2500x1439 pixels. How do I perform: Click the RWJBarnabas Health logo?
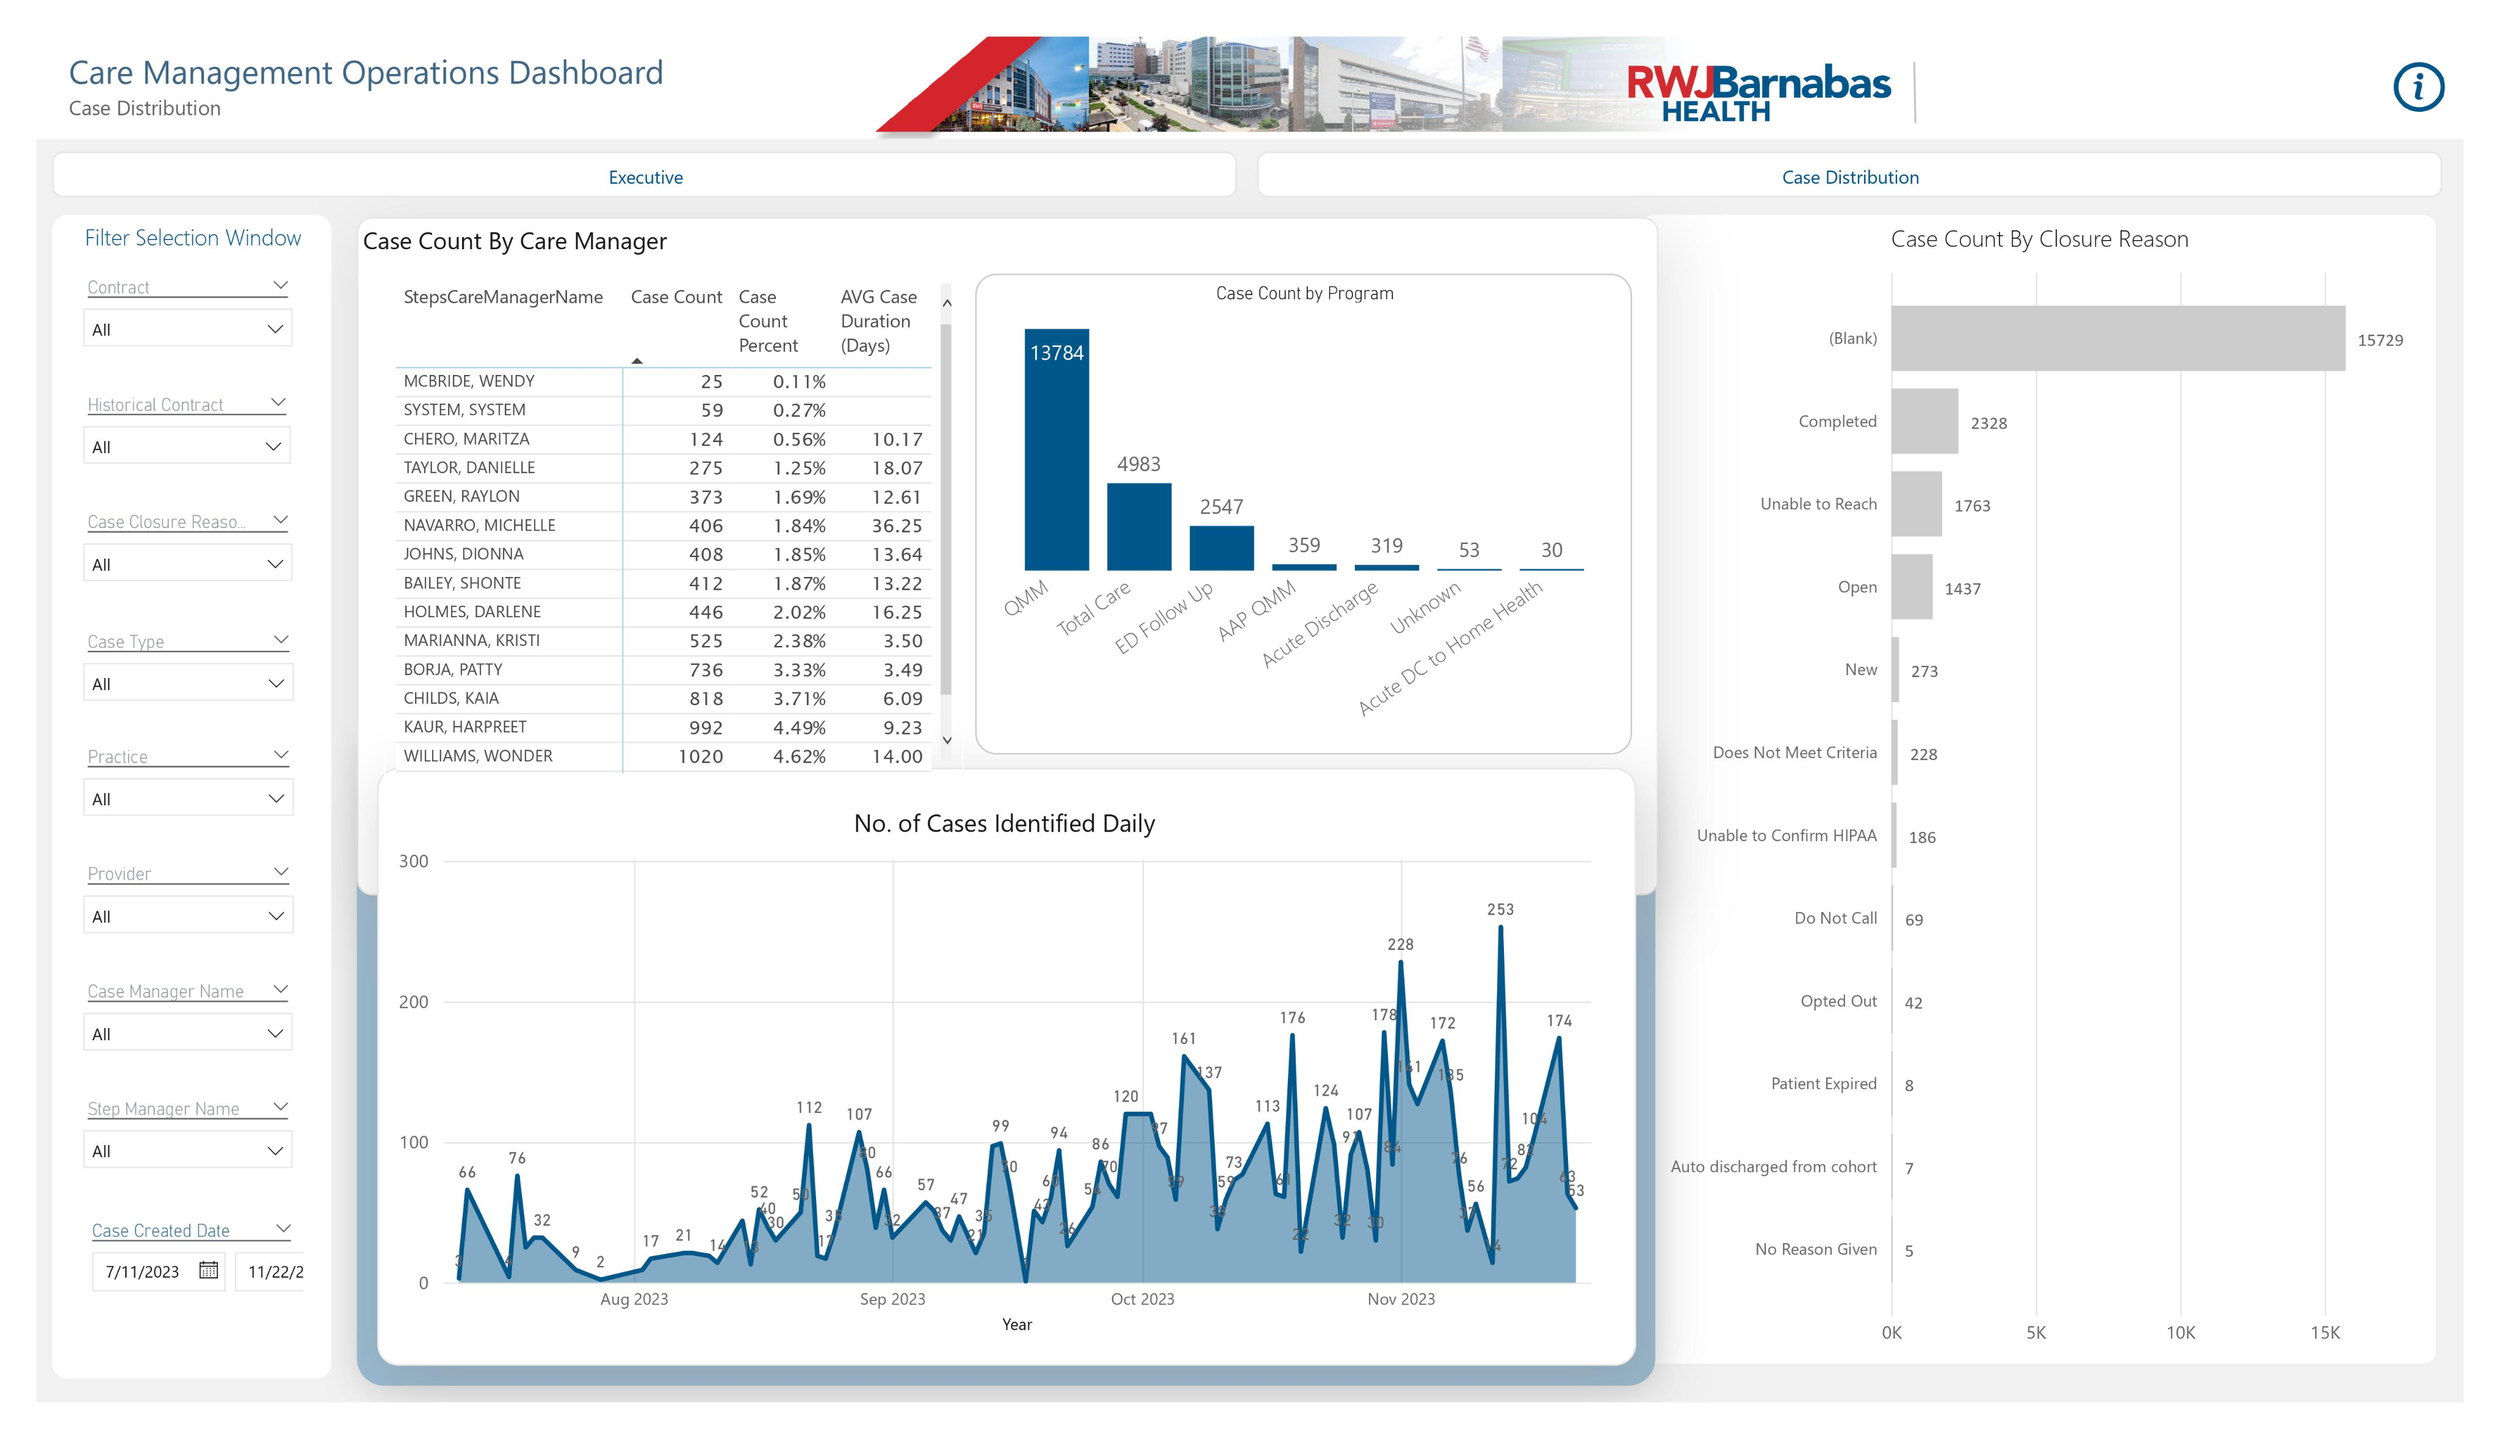click(x=1757, y=92)
